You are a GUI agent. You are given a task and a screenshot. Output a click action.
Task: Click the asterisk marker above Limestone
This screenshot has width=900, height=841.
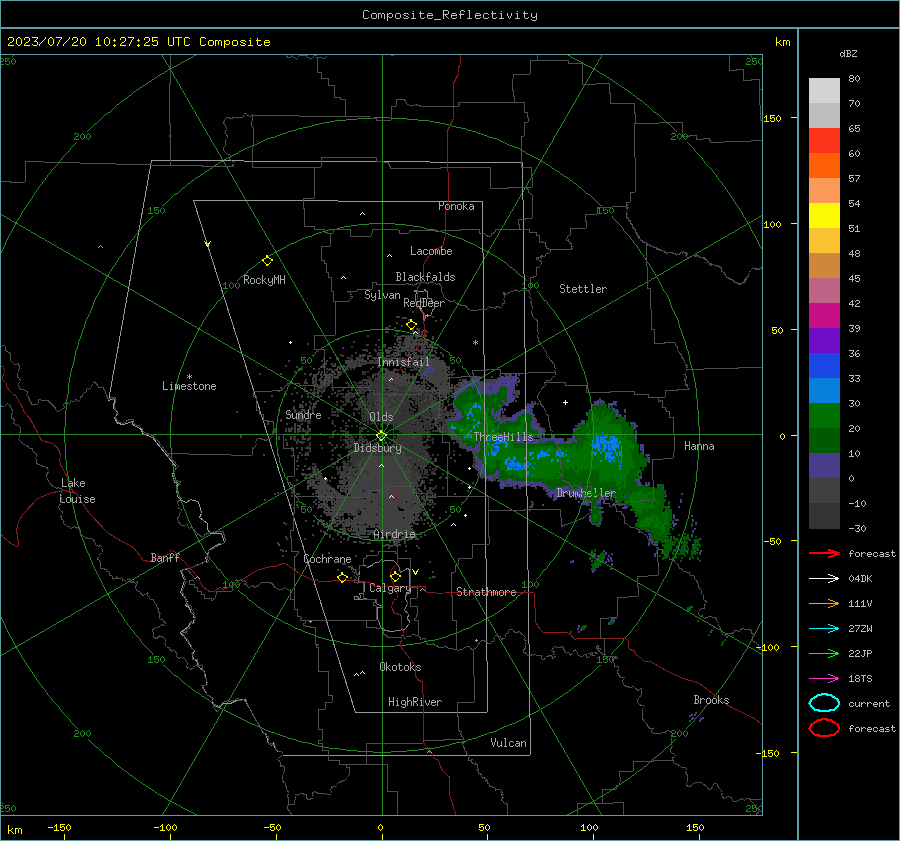click(189, 377)
